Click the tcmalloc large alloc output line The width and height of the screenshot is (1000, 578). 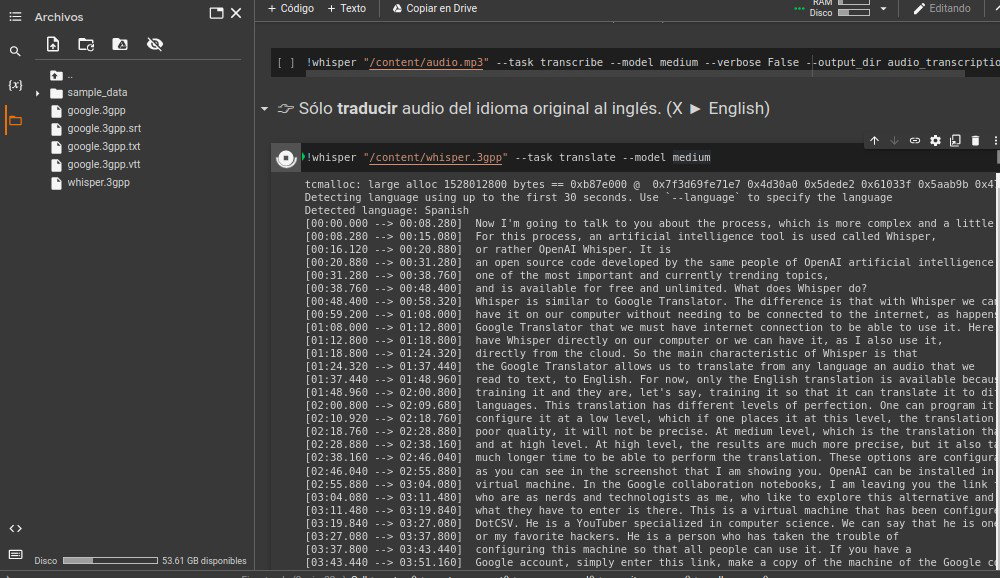(x=649, y=184)
